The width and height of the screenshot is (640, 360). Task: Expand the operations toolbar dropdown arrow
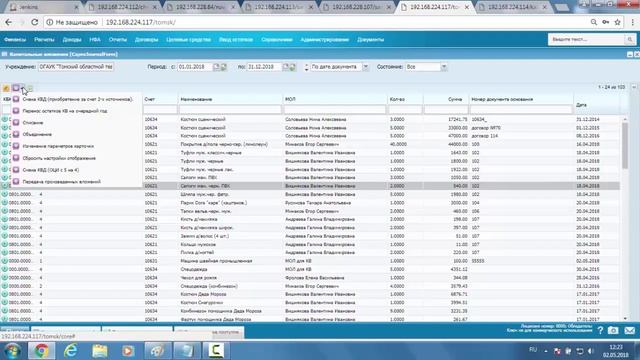[23, 88]
